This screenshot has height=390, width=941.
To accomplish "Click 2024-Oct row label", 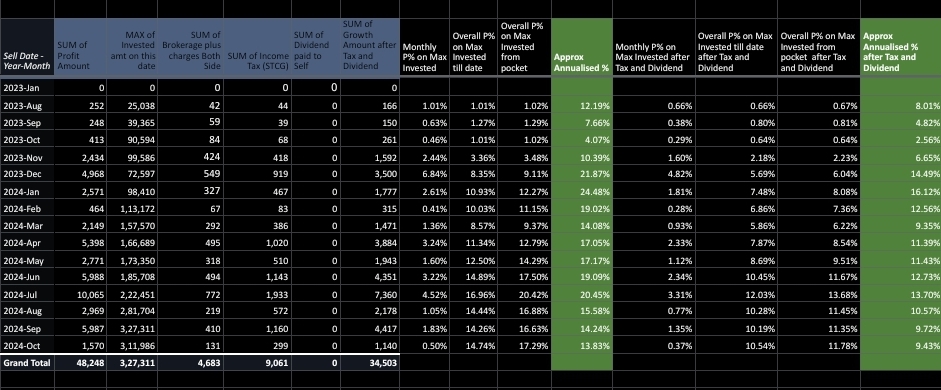I will 27,346.
